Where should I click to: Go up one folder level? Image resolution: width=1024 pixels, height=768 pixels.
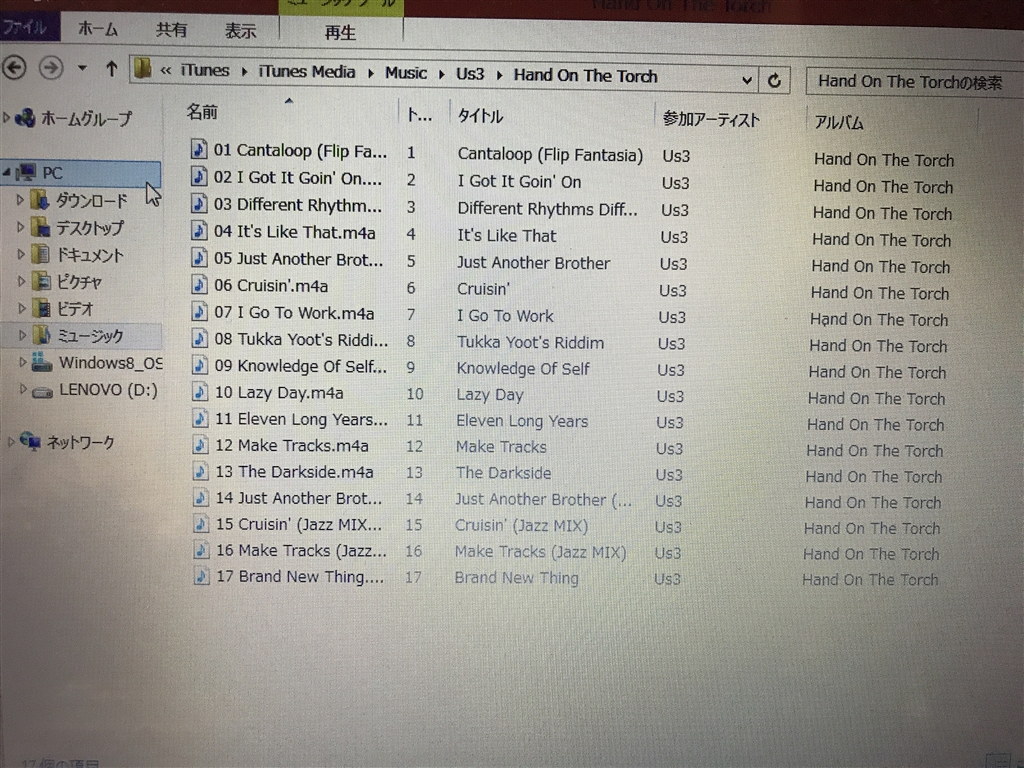tap(112, 69)
